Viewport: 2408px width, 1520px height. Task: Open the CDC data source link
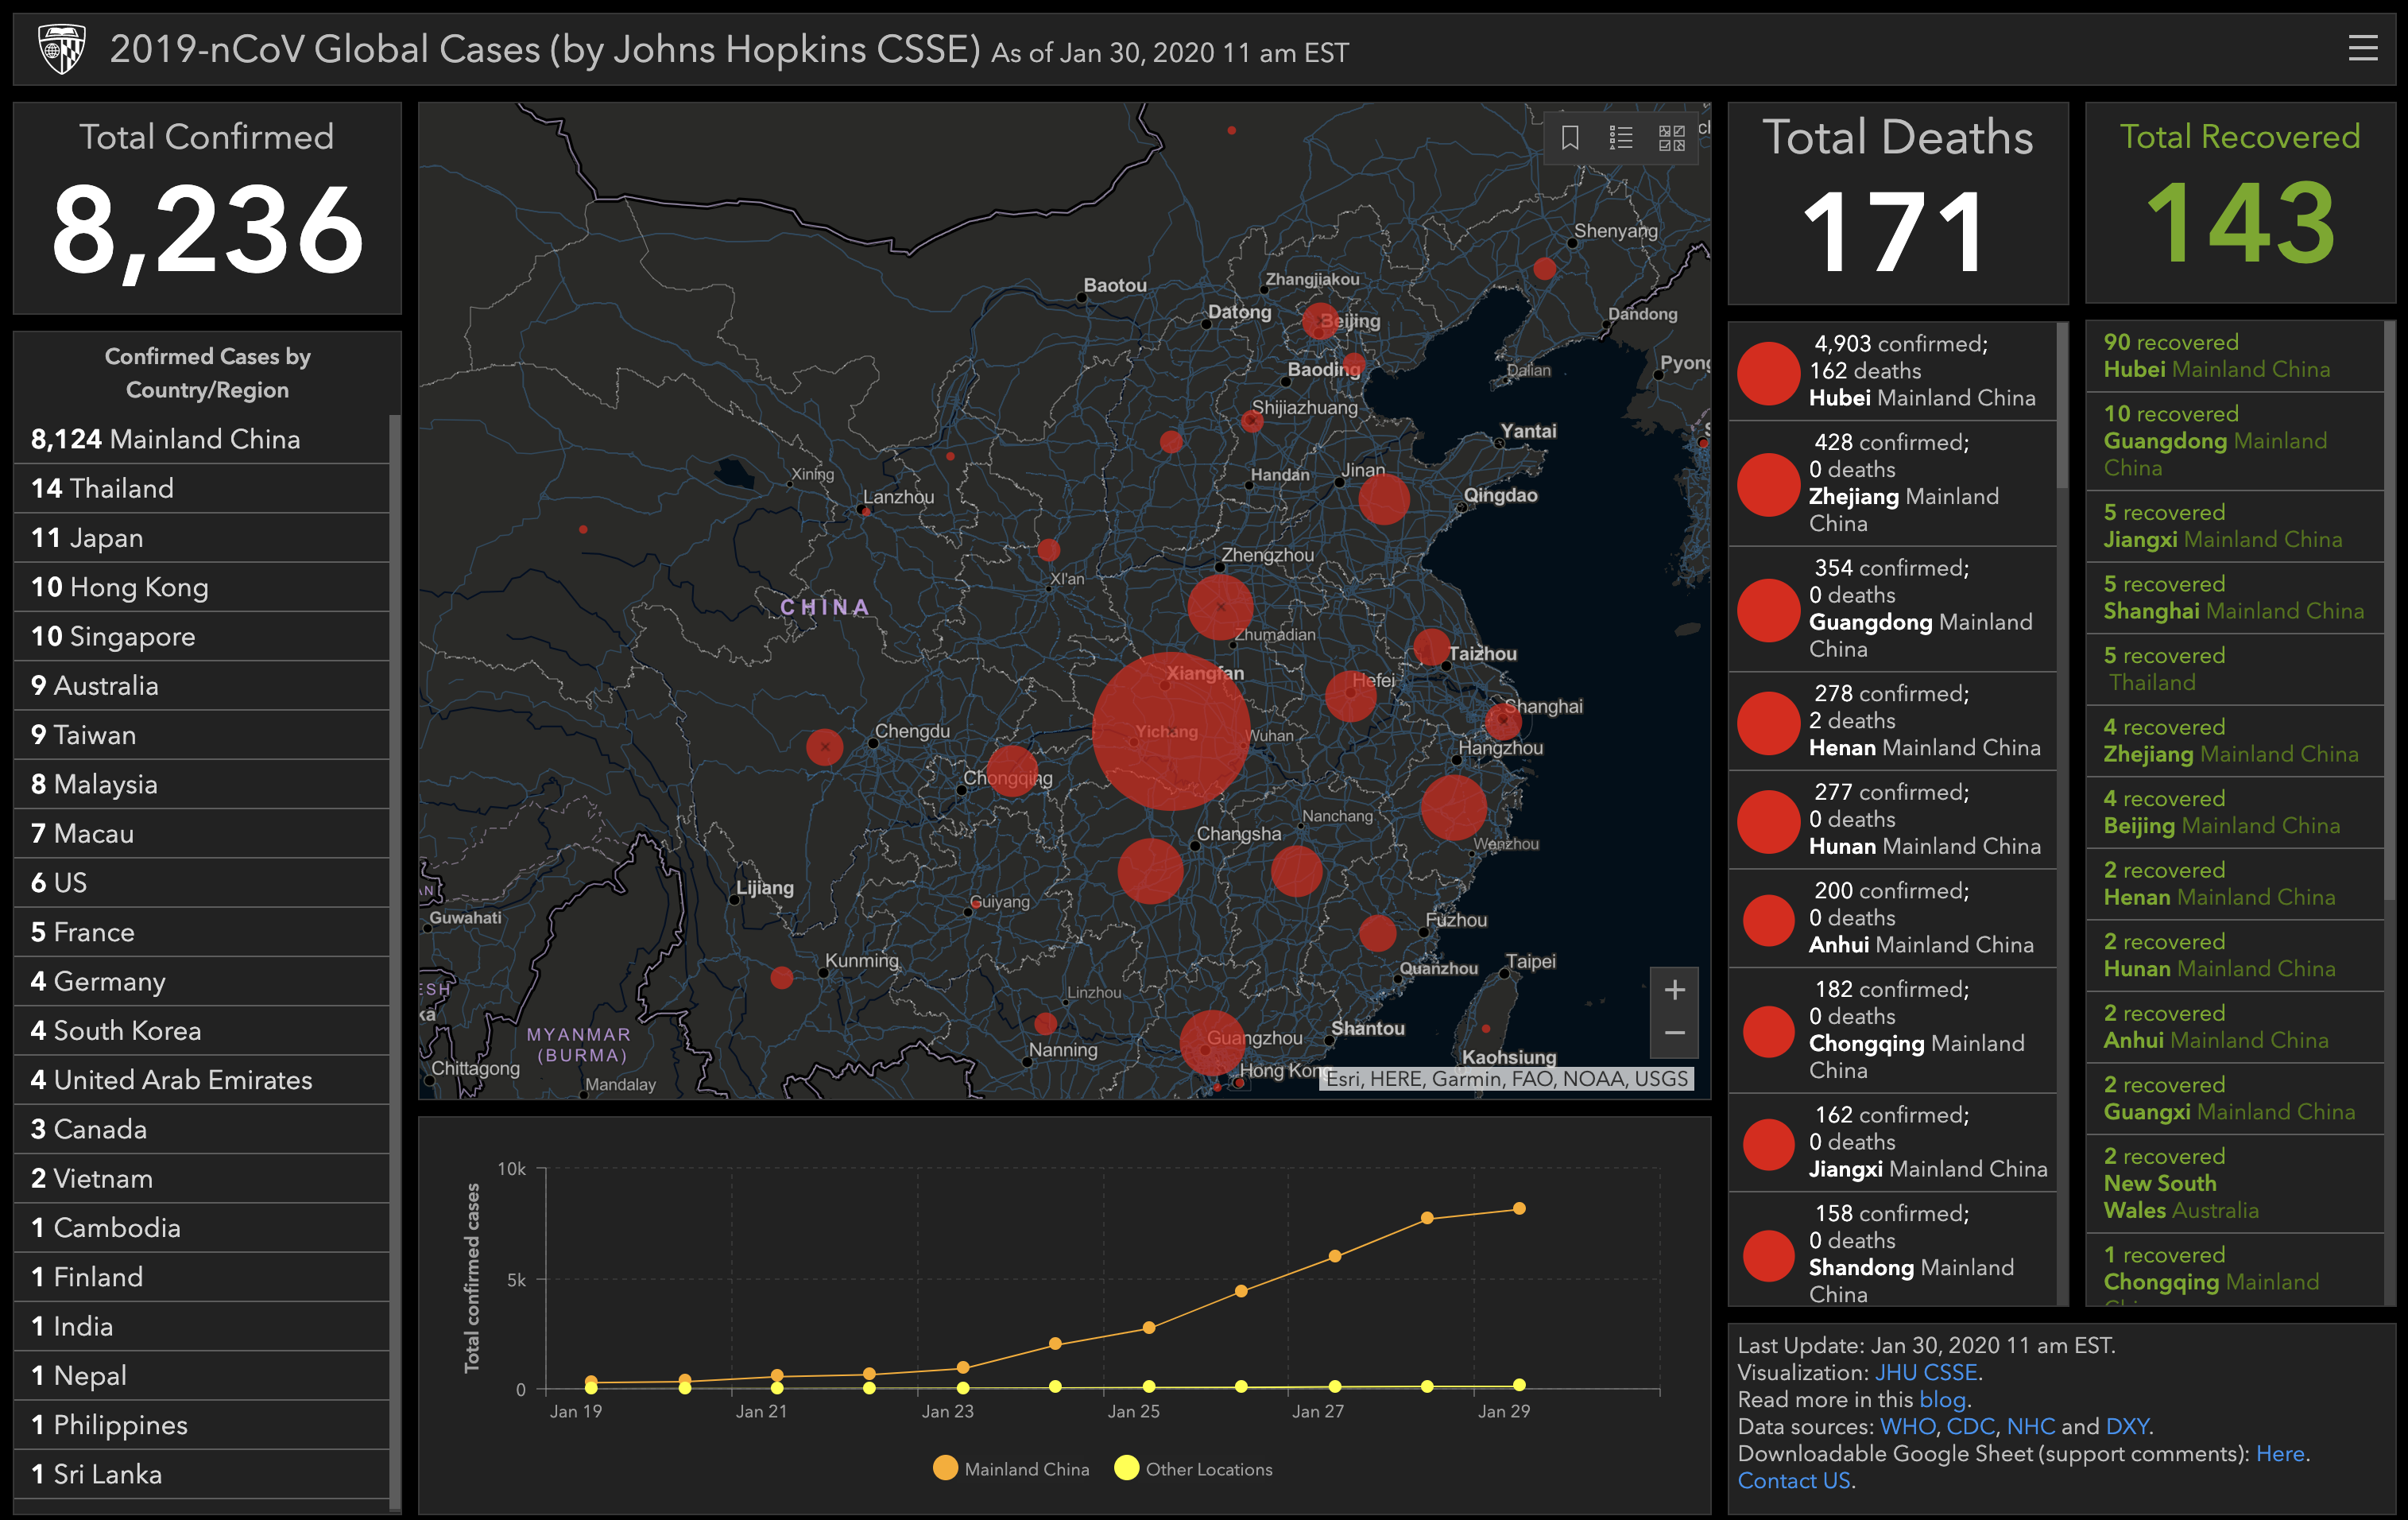(1970, 1427)
